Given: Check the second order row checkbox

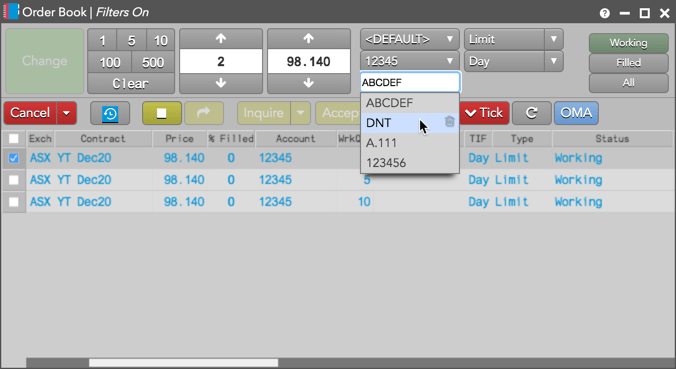Looking at the screenshot, I should (14, 180).
